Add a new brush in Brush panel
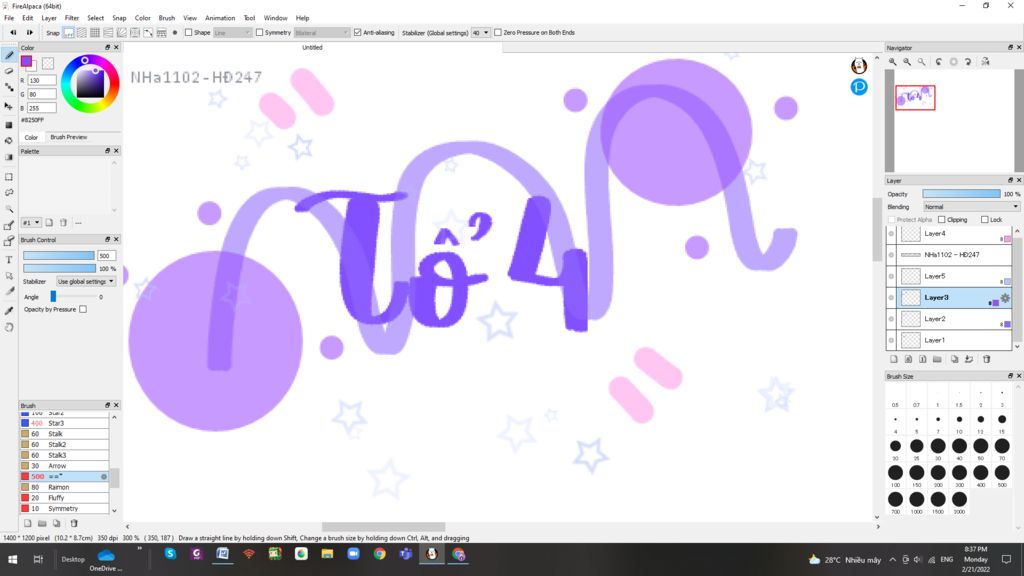Viewport: 1024px width, 576px height. [27, 523]
